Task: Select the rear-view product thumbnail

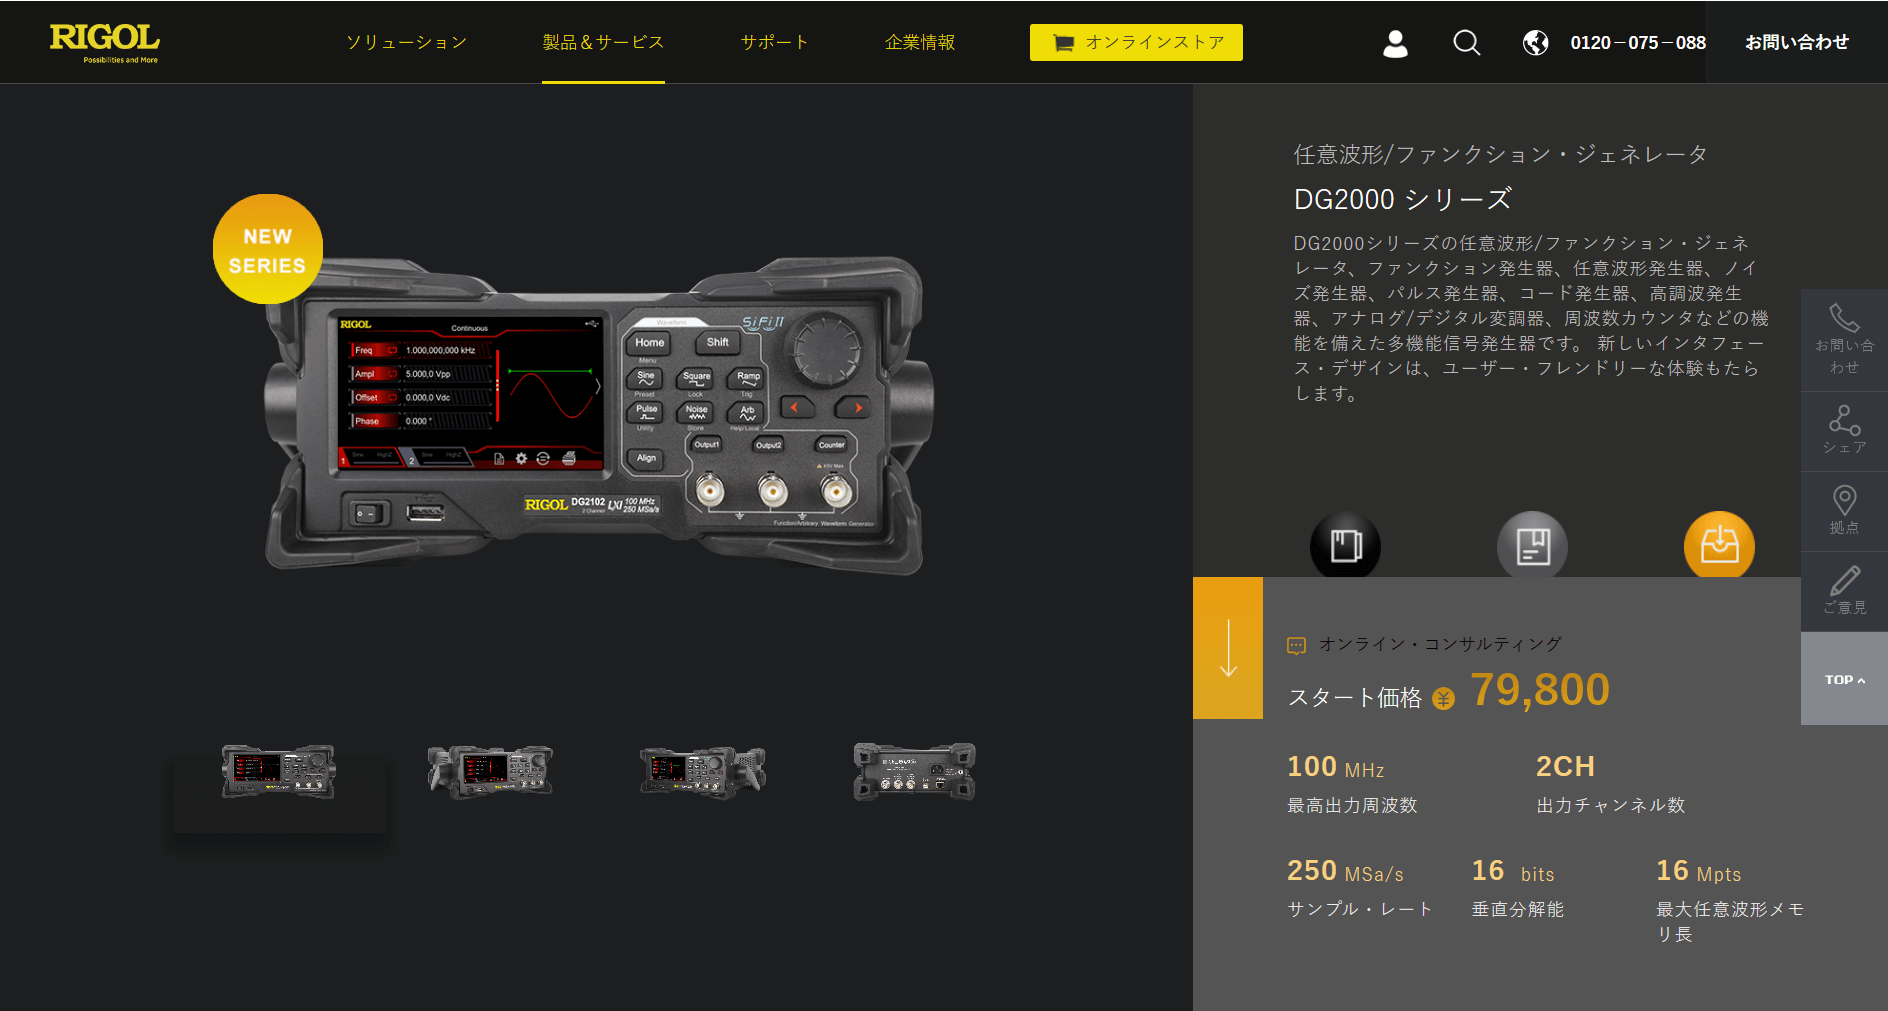Action: coord(914,772)
